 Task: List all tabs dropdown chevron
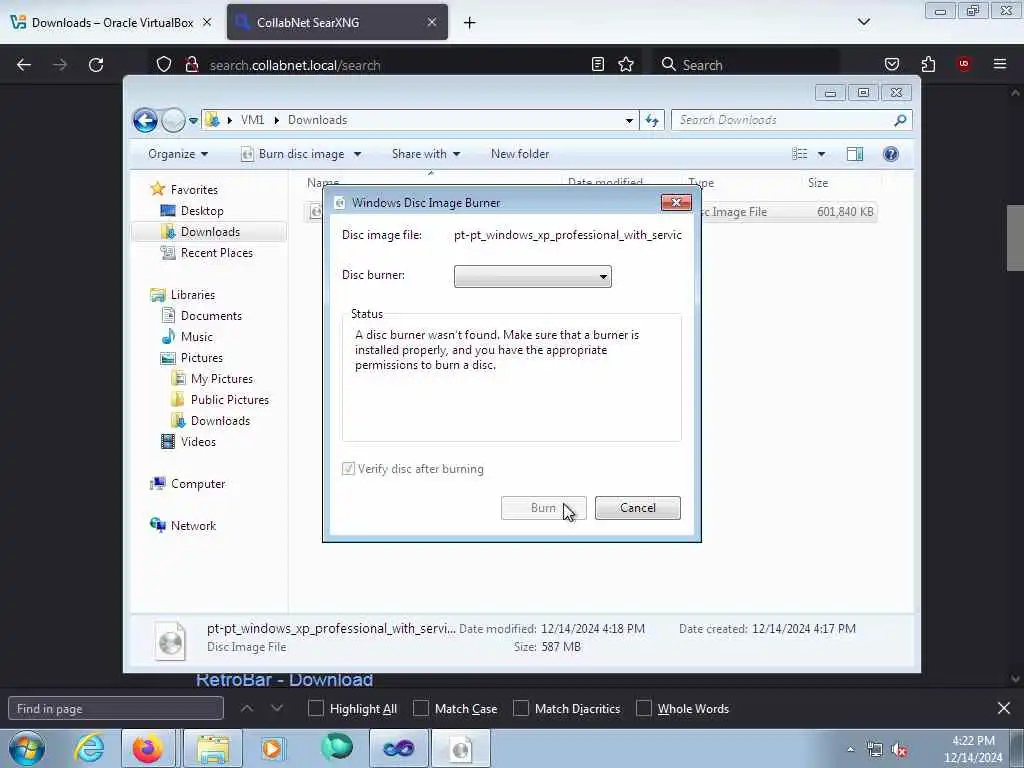863,22
